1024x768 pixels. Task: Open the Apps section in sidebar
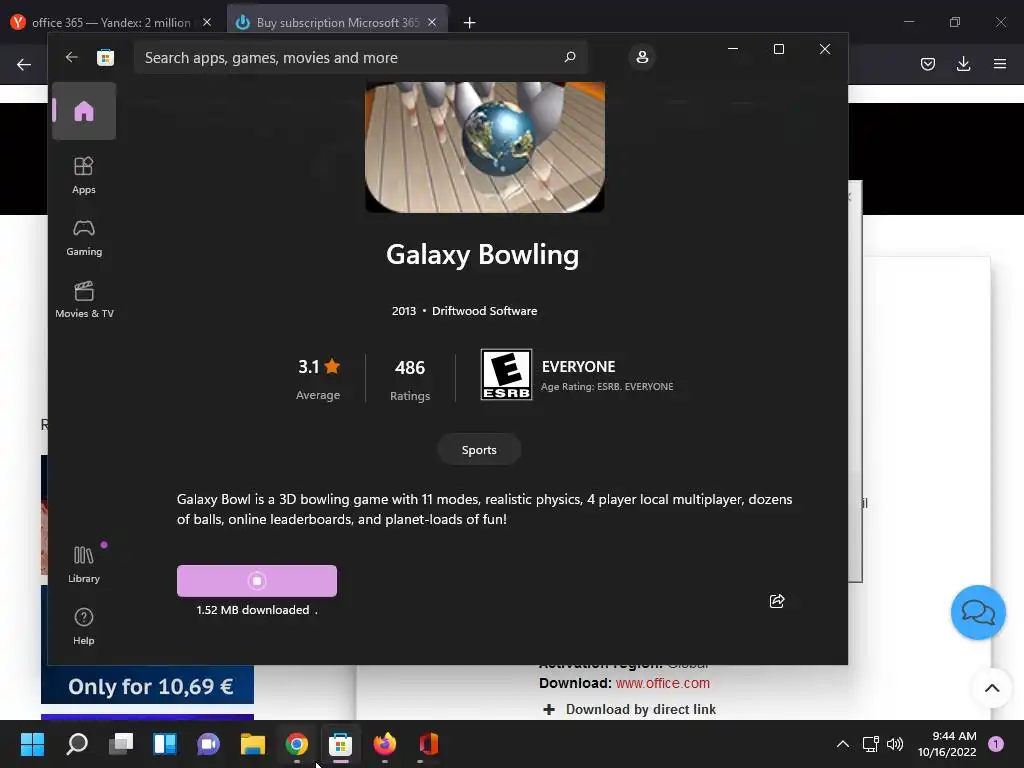point(84,175)
